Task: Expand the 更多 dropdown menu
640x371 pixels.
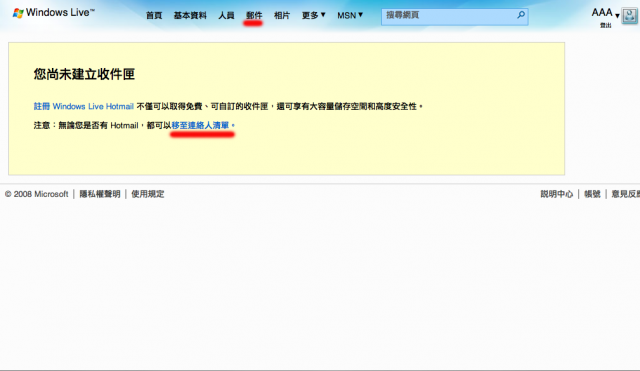Action: click(x=313, y=16)
